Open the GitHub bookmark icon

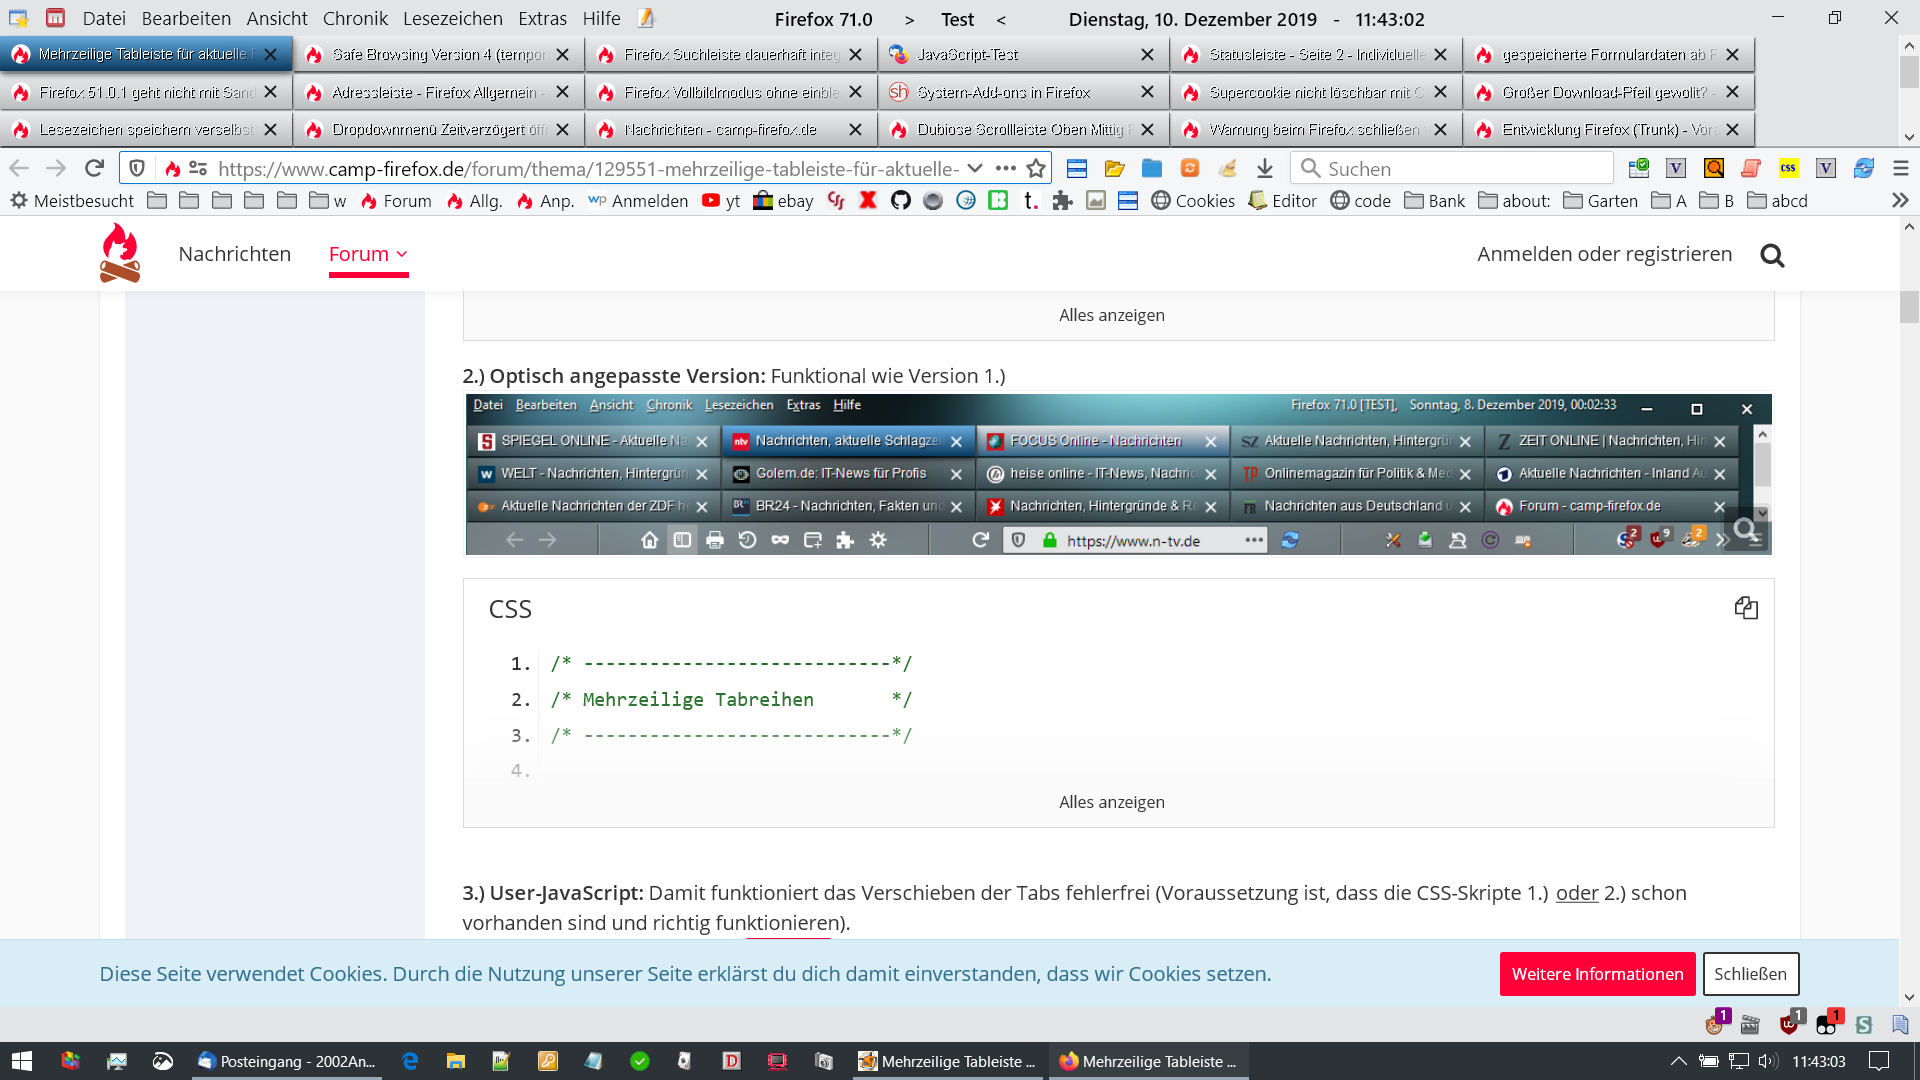coord(900,201)
